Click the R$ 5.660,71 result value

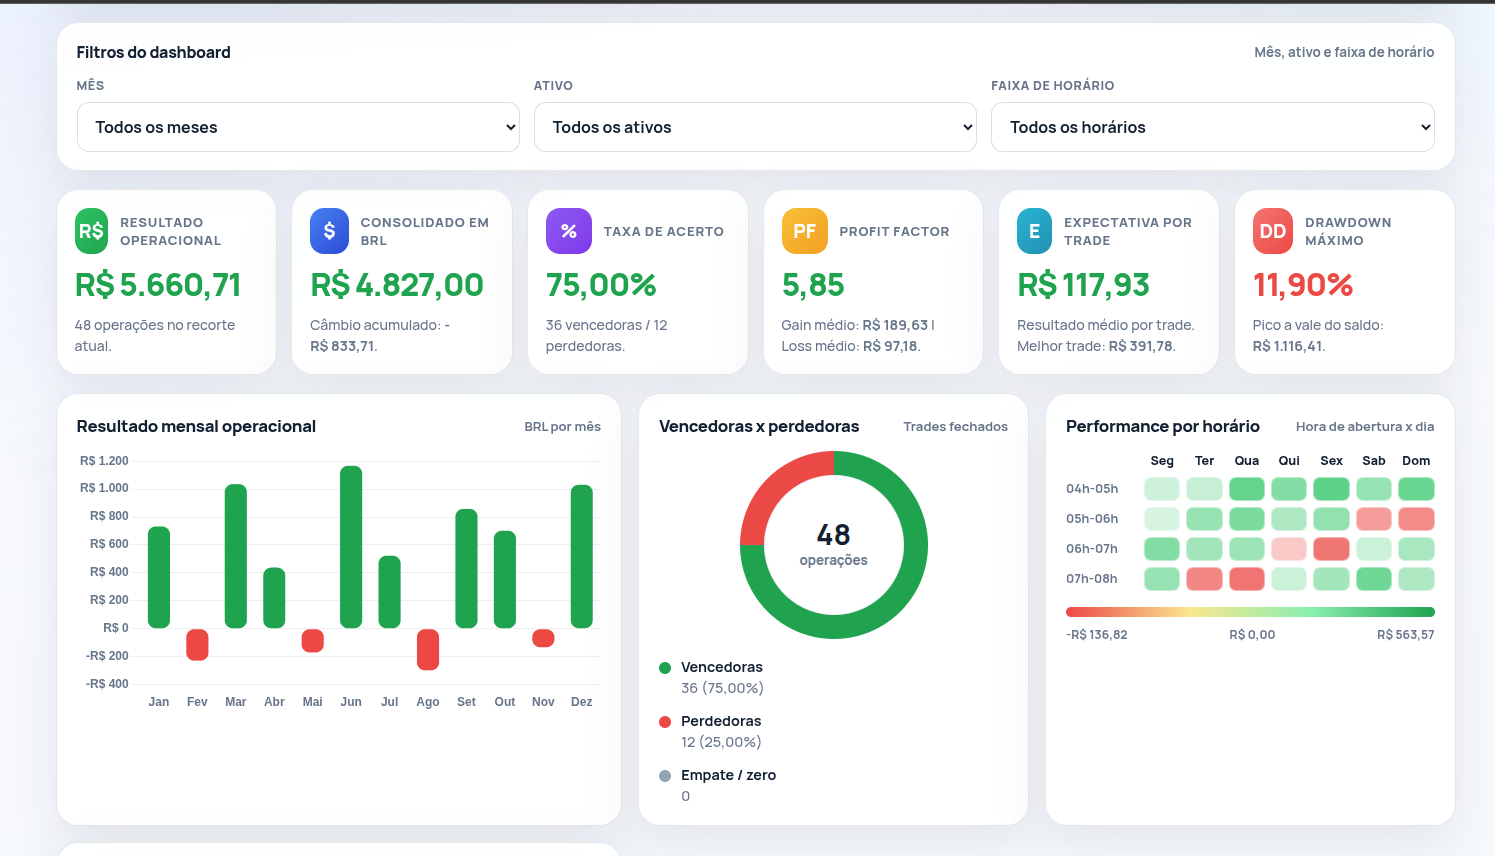coord(158,285)
